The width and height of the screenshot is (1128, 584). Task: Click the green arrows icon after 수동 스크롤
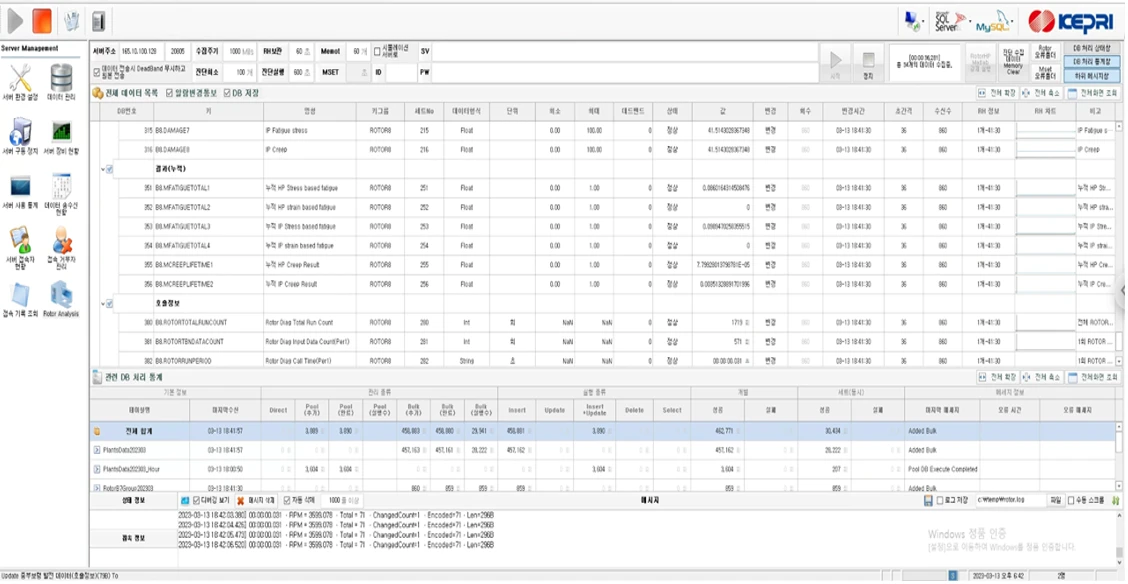pos(1116,500)
